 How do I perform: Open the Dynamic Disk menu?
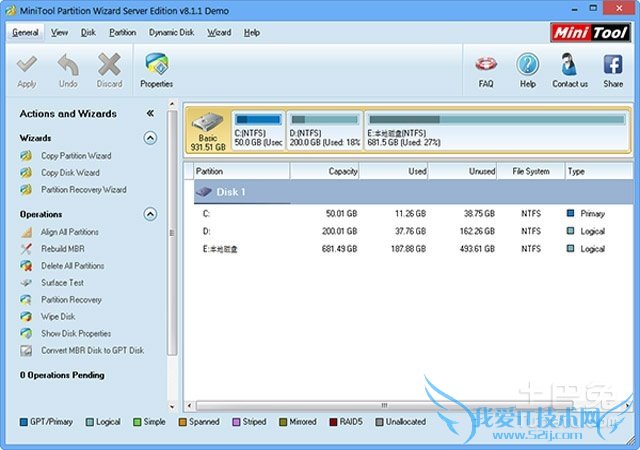171,32
